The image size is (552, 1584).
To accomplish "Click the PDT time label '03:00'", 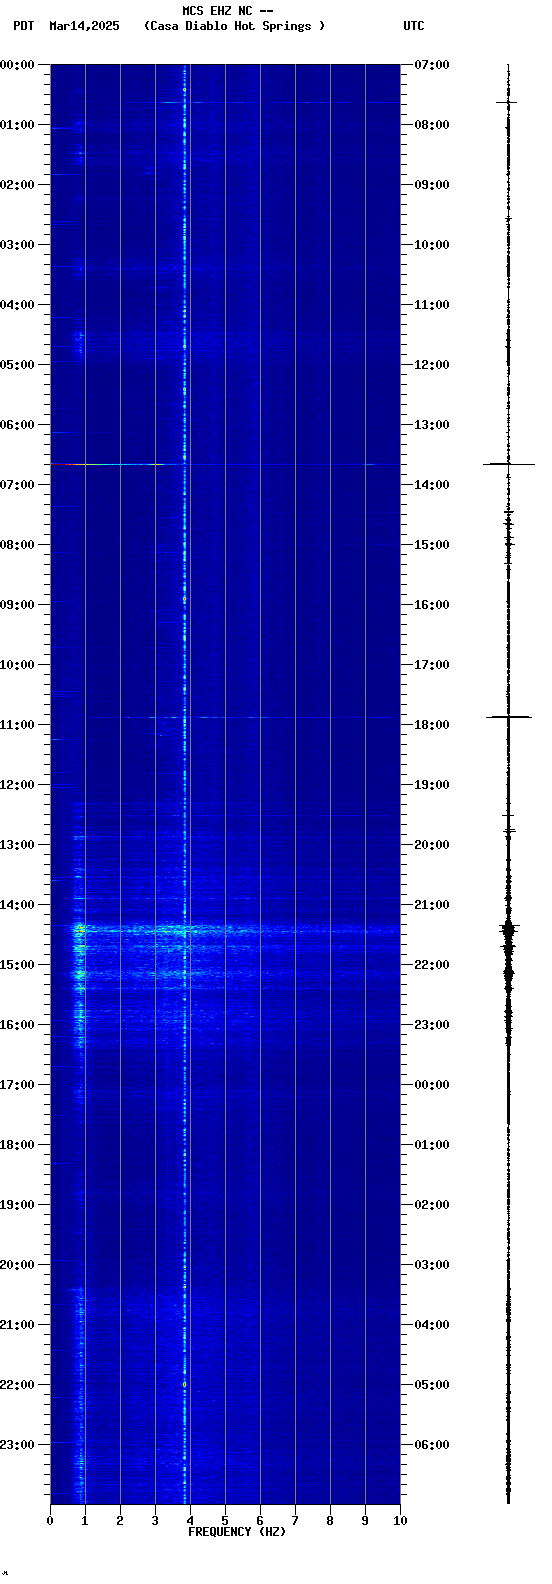I will (x=17, y=245).
